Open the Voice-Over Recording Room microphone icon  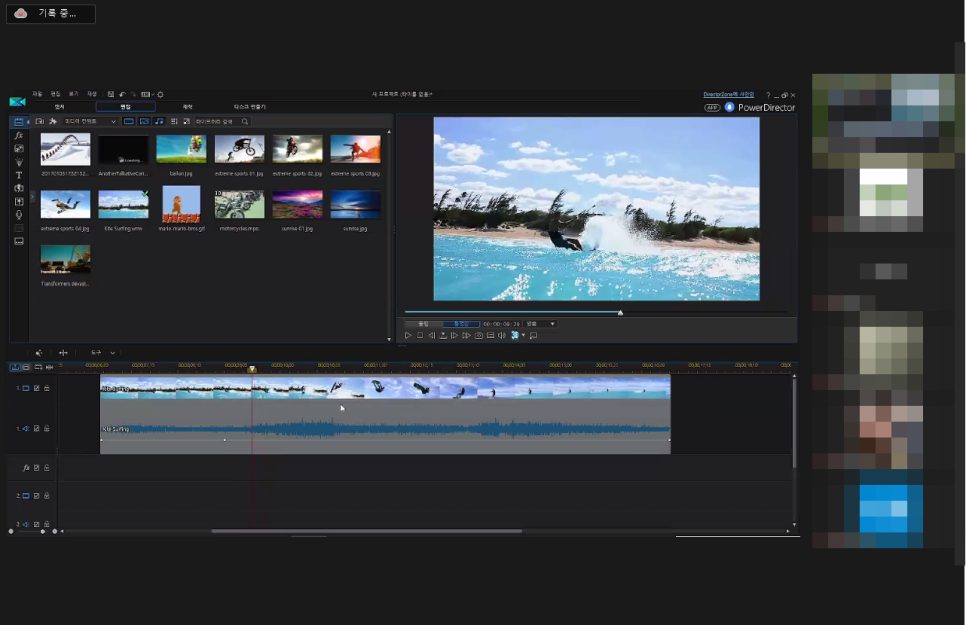point(19,214)
